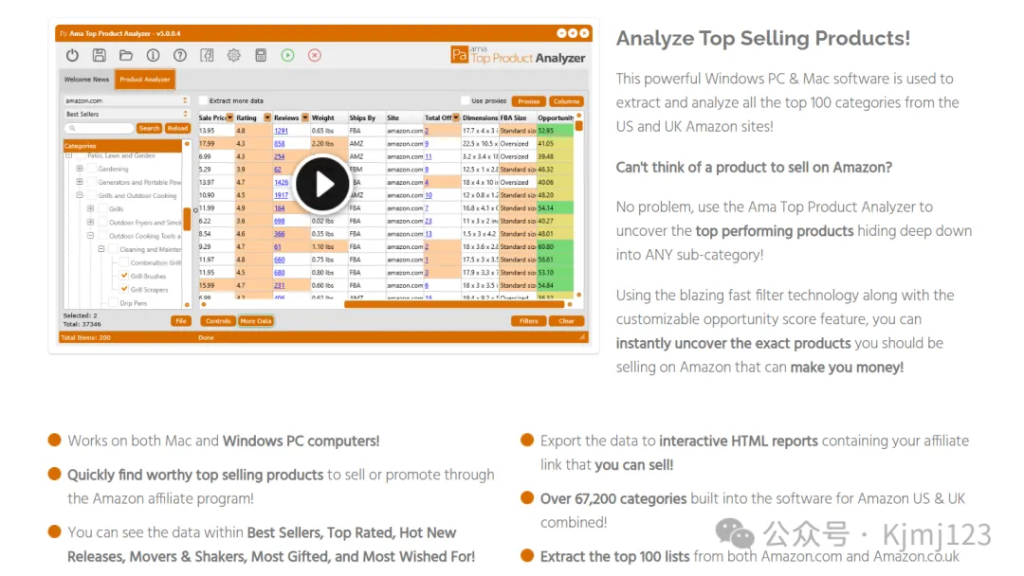The height and width of the screenshot is (576, 1024).
Task: Open the Reviews column filter arrow
Action: pos(305,118)
